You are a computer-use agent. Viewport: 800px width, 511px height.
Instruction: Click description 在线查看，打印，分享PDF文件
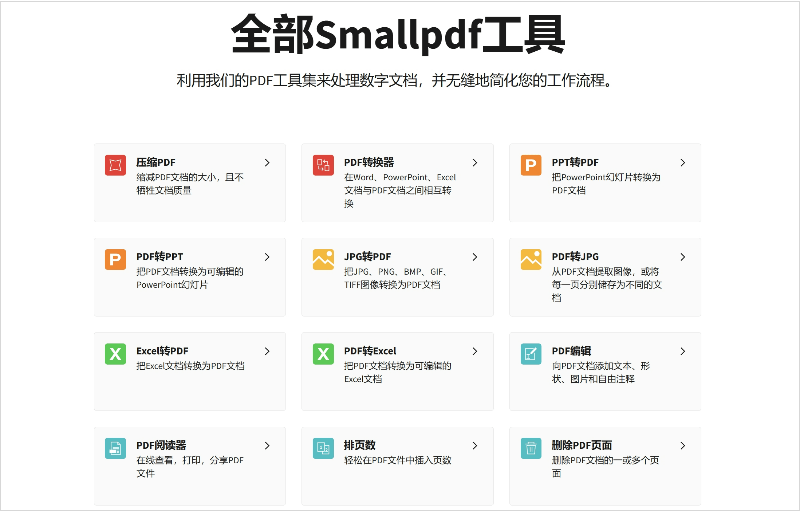click(190, 467)
